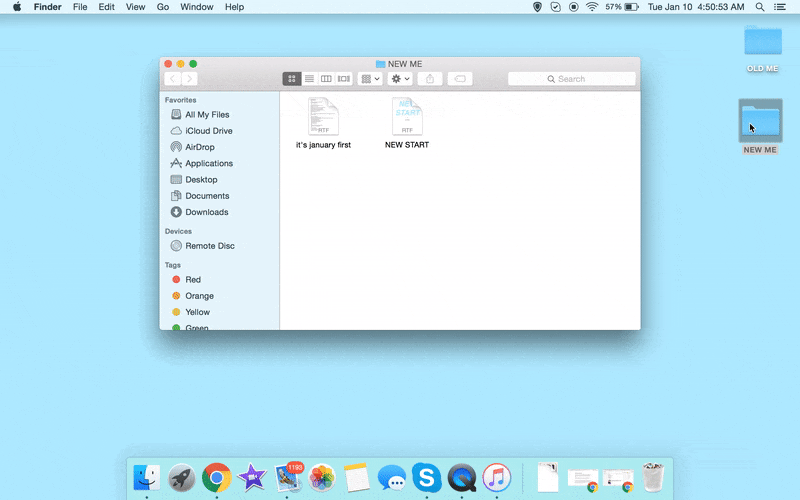Select the OLD ME desktop folder
The height and width of the screenshot is (500, 800).
[x=763, y=48]
